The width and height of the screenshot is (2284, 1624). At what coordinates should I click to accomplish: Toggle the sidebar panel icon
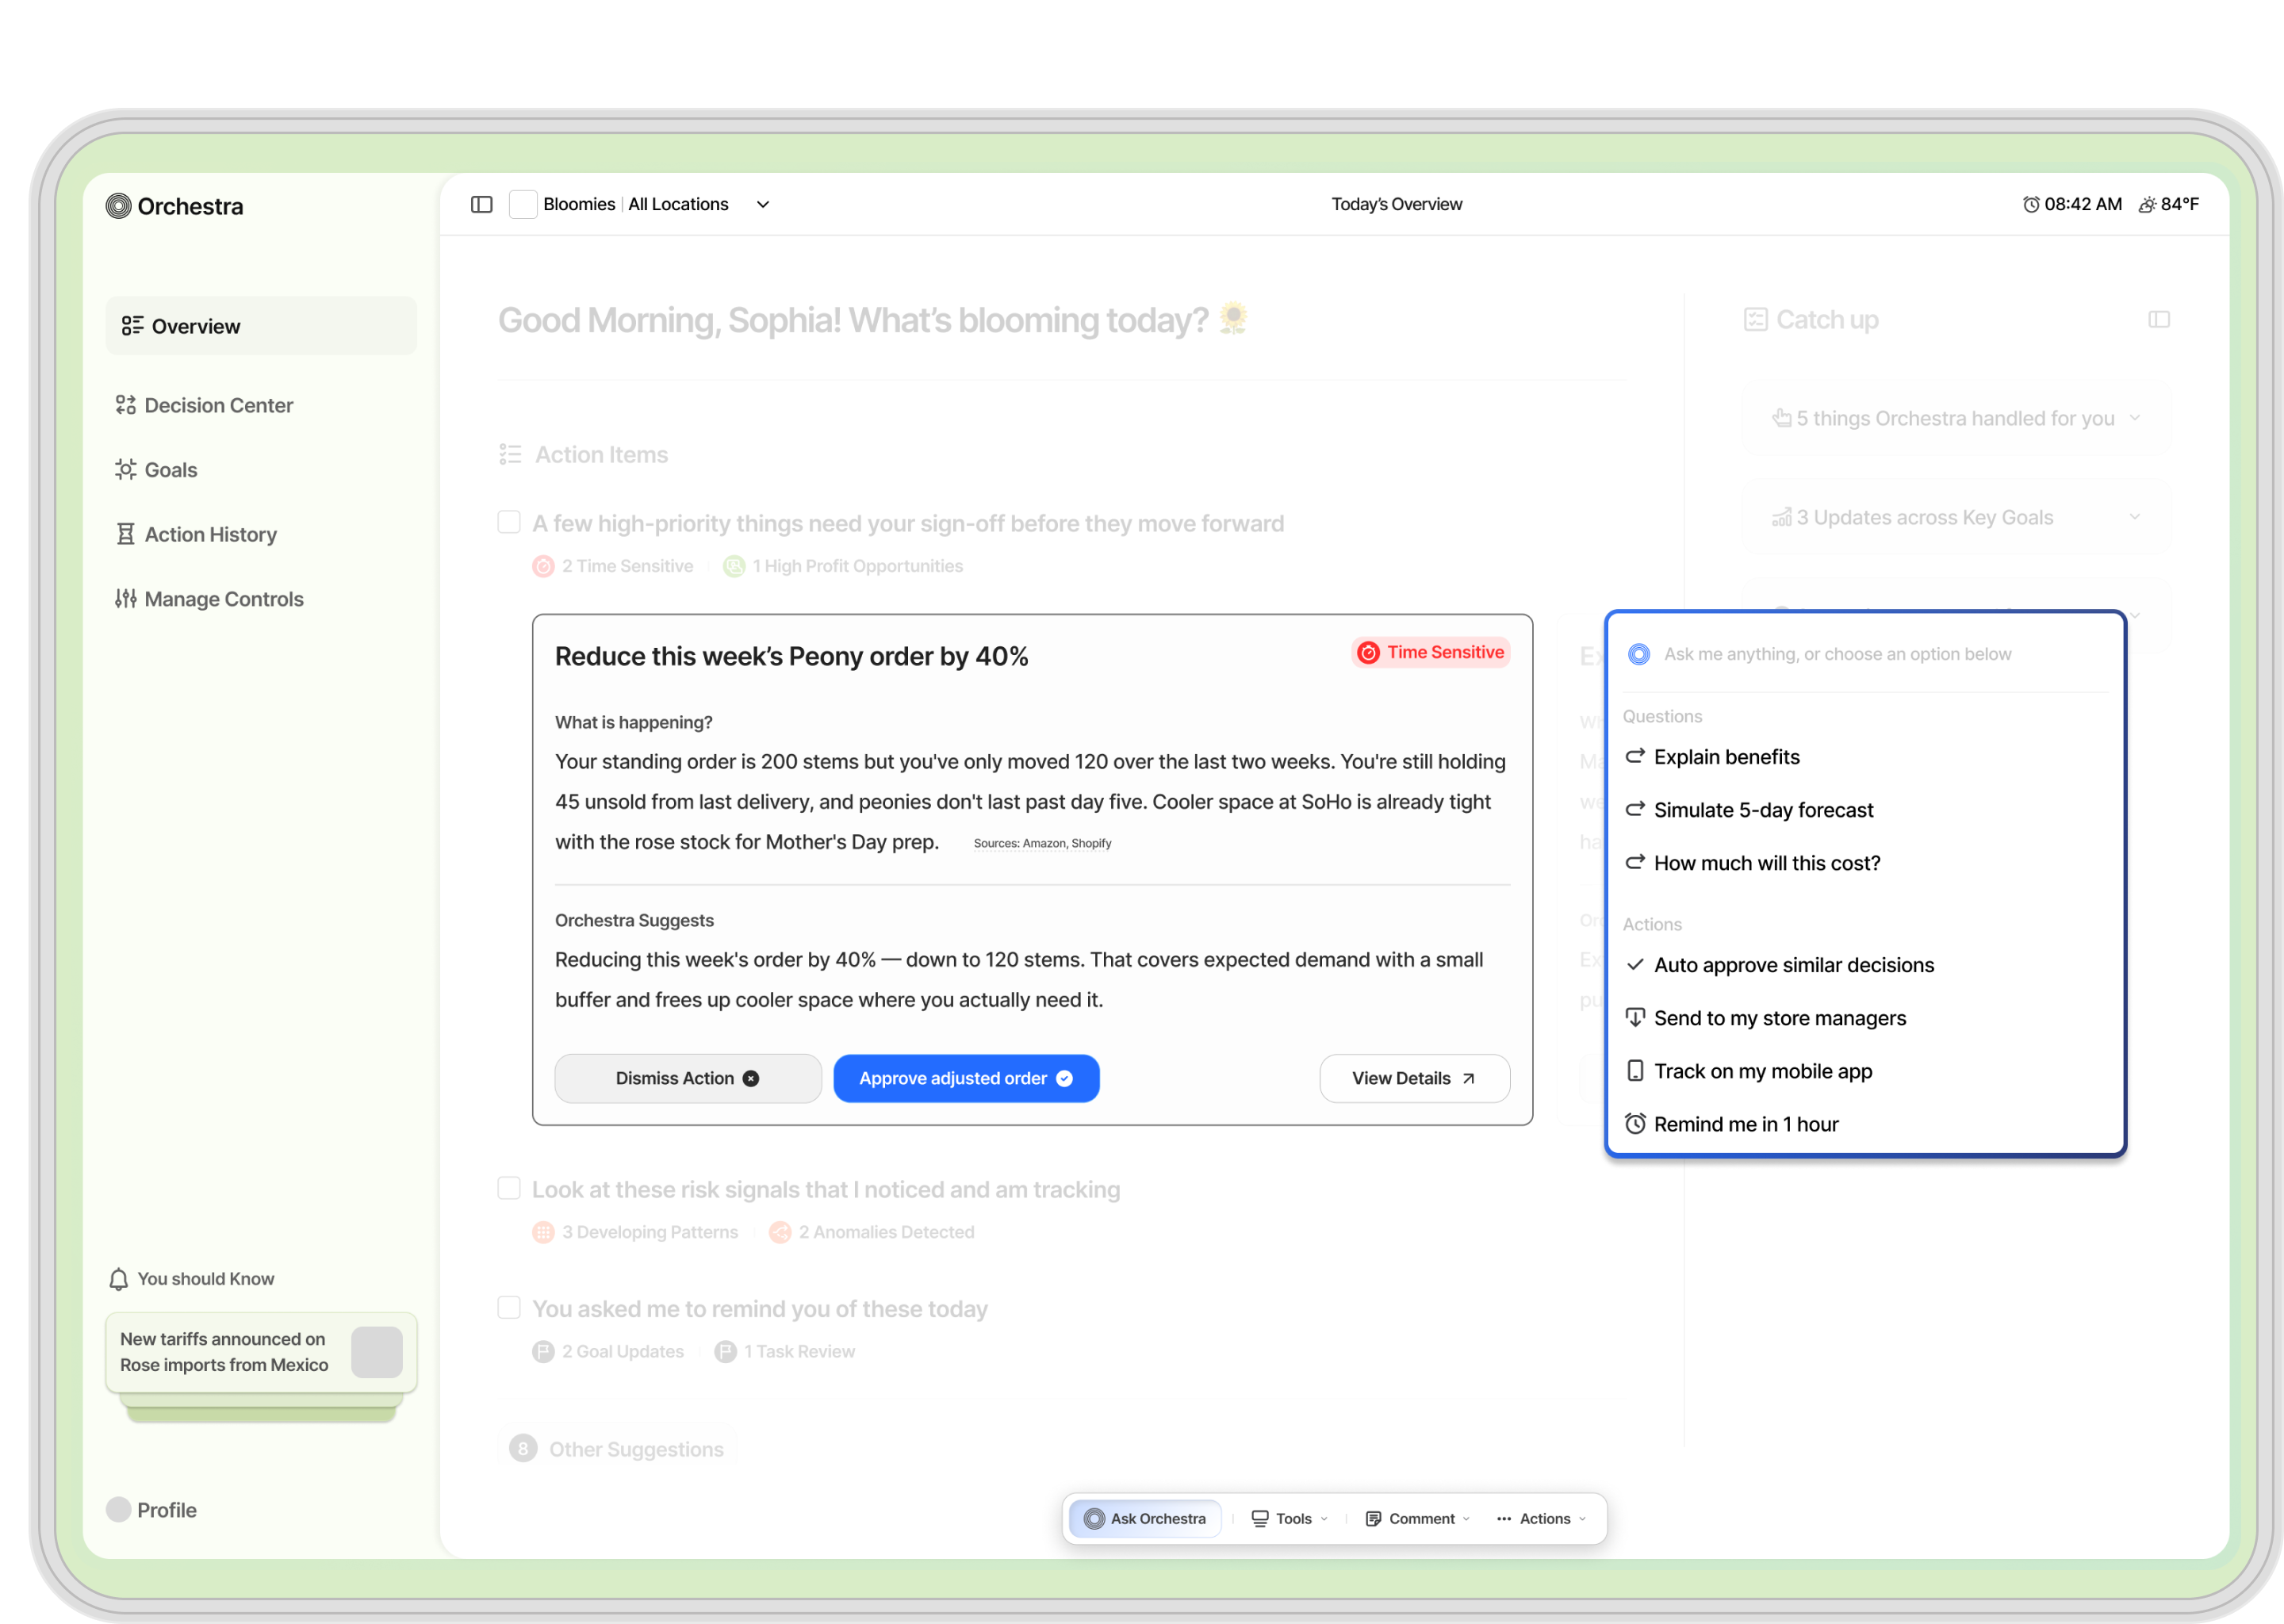click(x=481, y=204)
